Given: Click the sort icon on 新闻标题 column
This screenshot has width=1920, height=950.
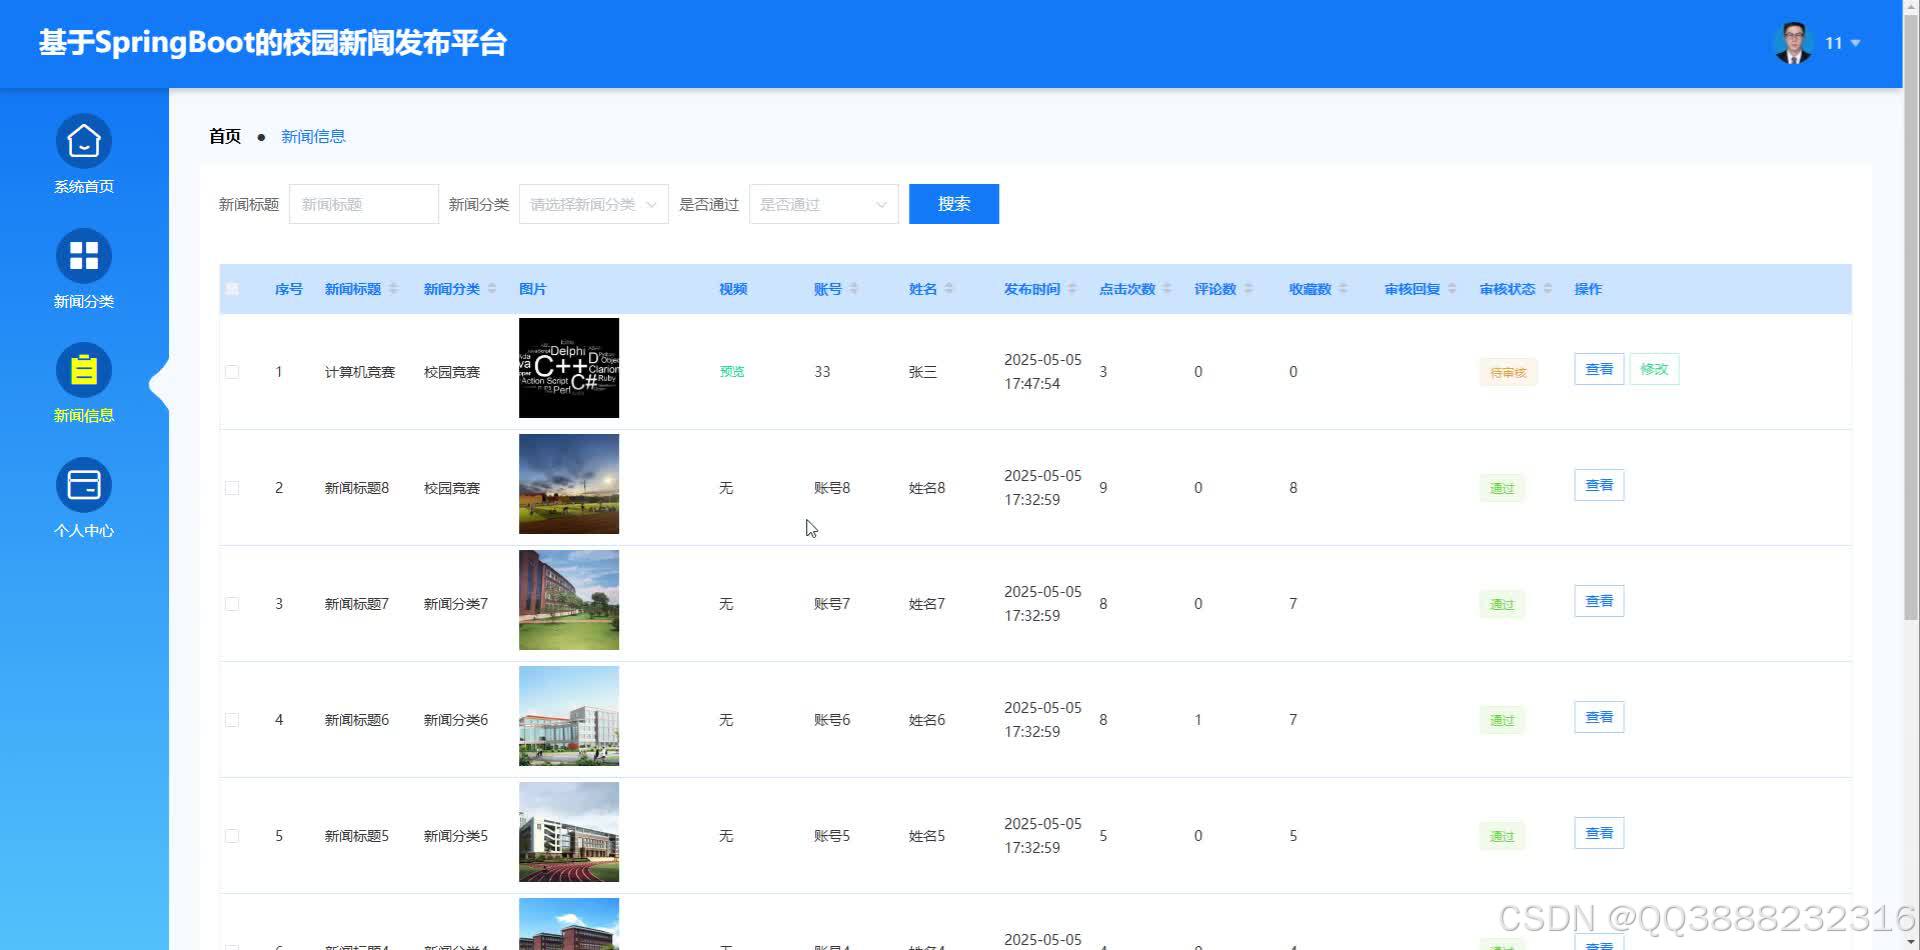Looking at the screenshot, I should [x=394, y=288].
